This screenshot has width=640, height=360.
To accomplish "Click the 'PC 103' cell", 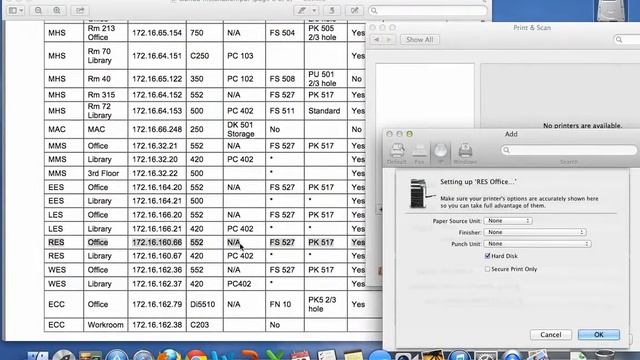I will pyautogui.click(x=244, y=56).
